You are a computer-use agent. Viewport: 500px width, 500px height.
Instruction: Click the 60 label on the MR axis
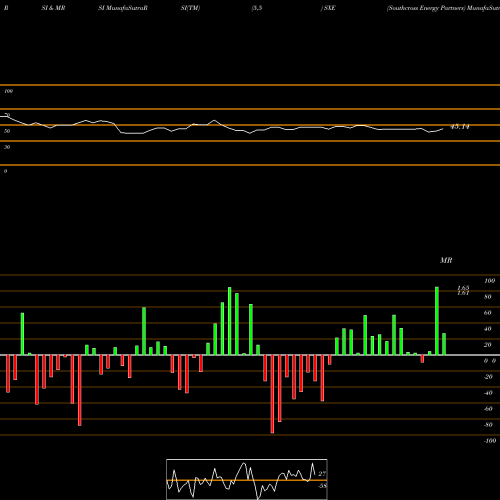coord(488,313)
